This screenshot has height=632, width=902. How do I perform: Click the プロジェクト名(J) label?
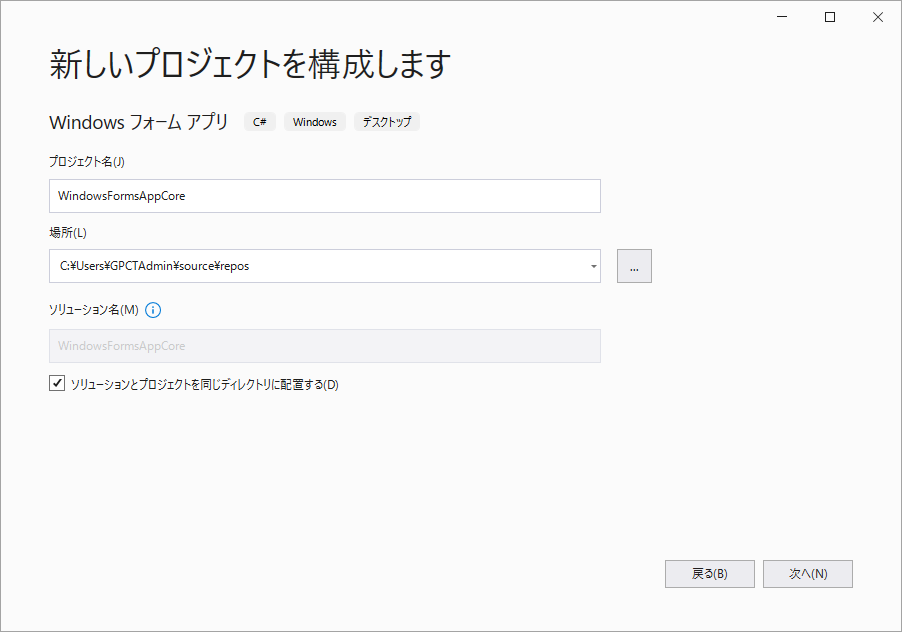coord(87,162)
